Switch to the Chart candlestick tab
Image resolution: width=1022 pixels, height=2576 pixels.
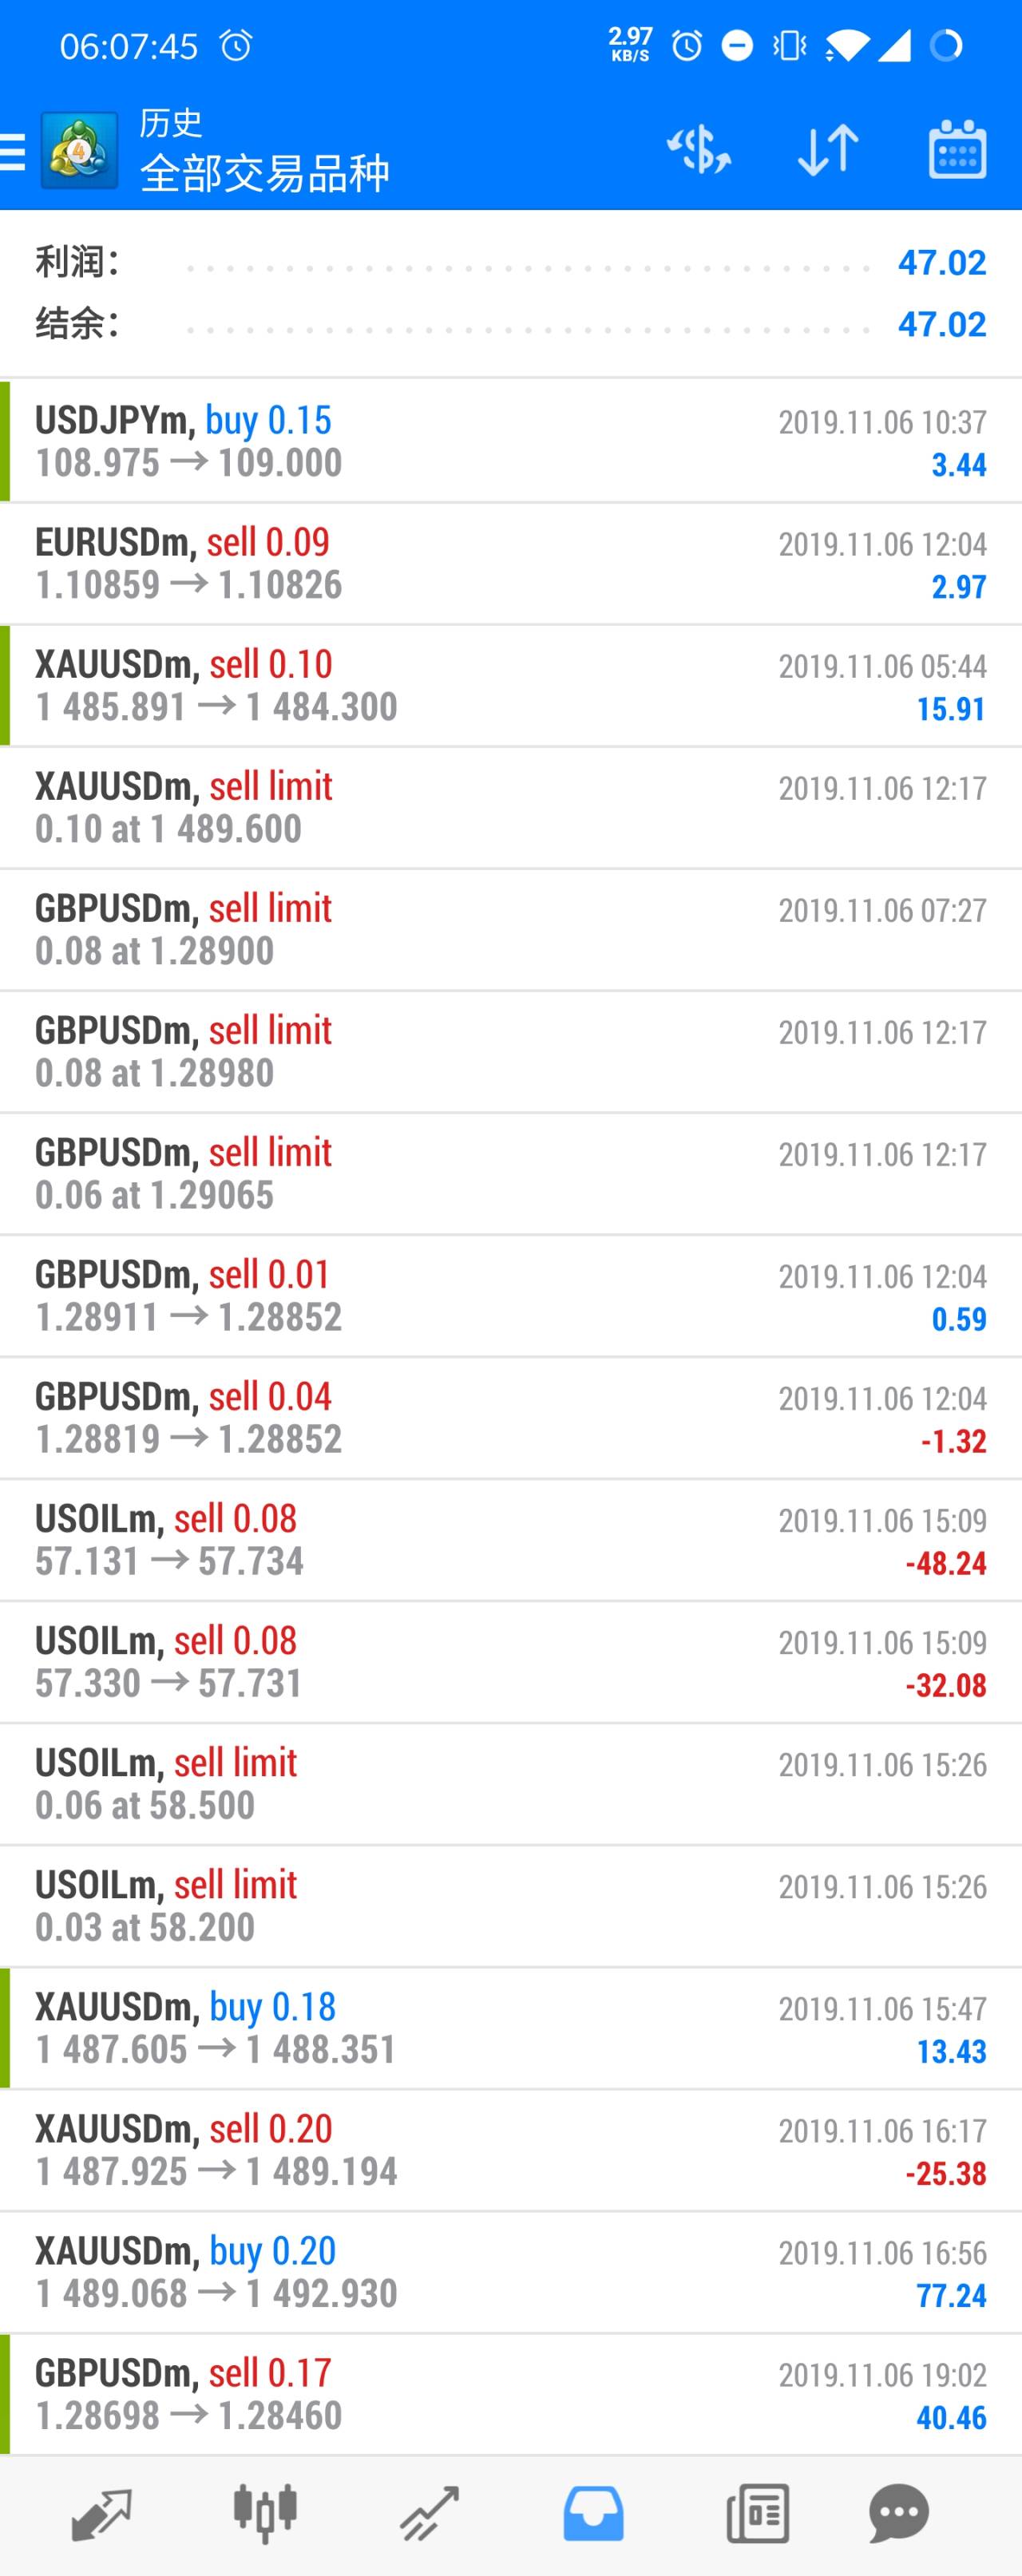click(265, 2513)
